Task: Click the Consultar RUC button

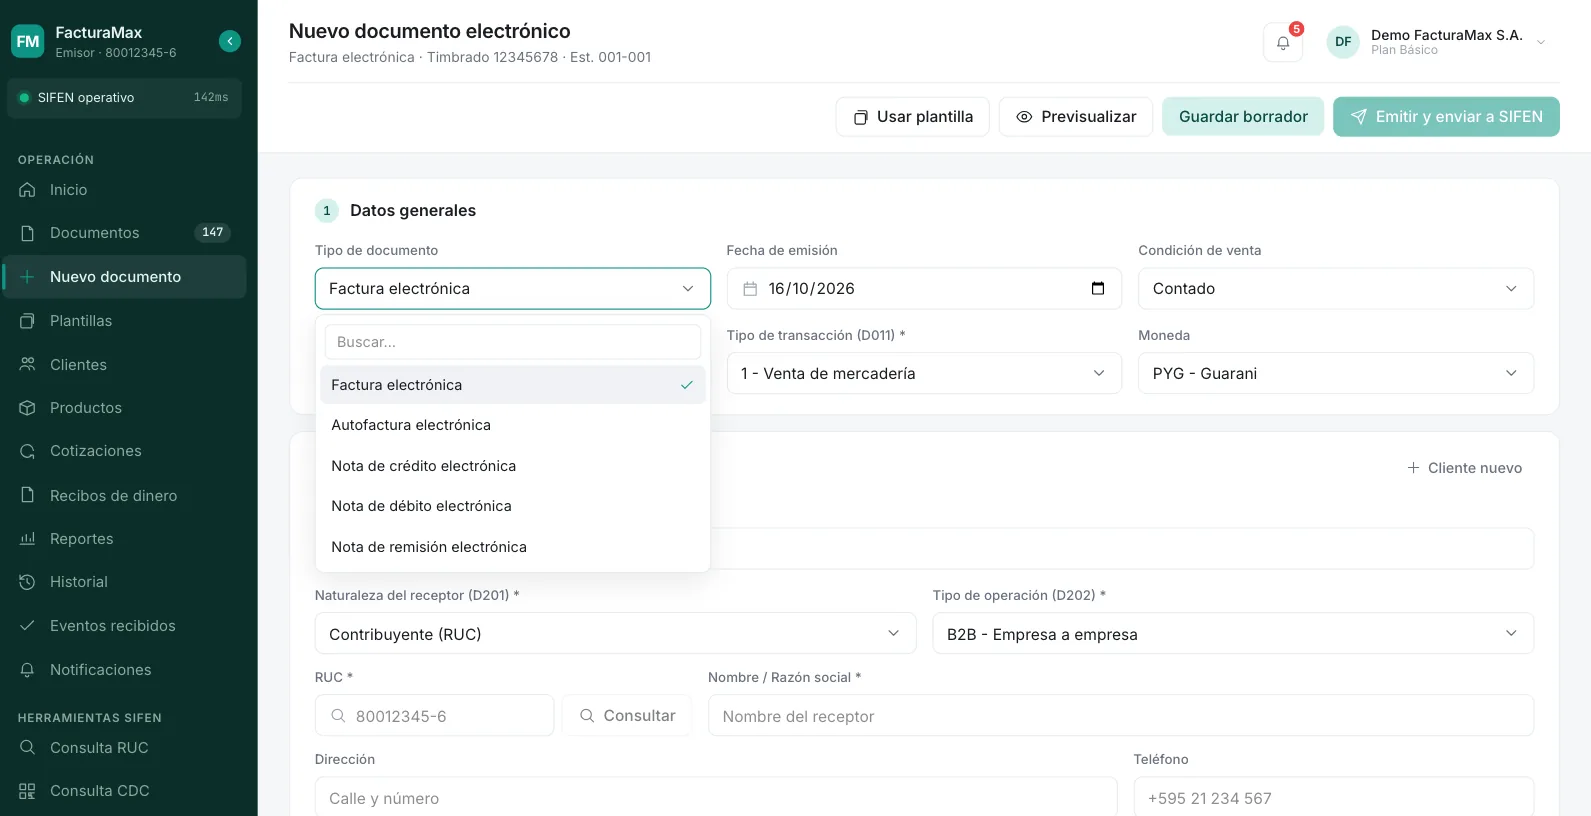Action: [627, 716]
